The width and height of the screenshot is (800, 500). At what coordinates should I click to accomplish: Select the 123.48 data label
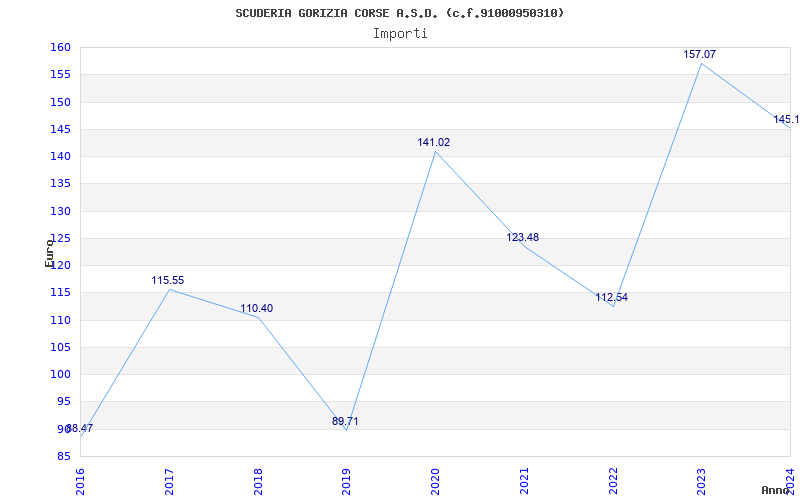tap(522, 237)
